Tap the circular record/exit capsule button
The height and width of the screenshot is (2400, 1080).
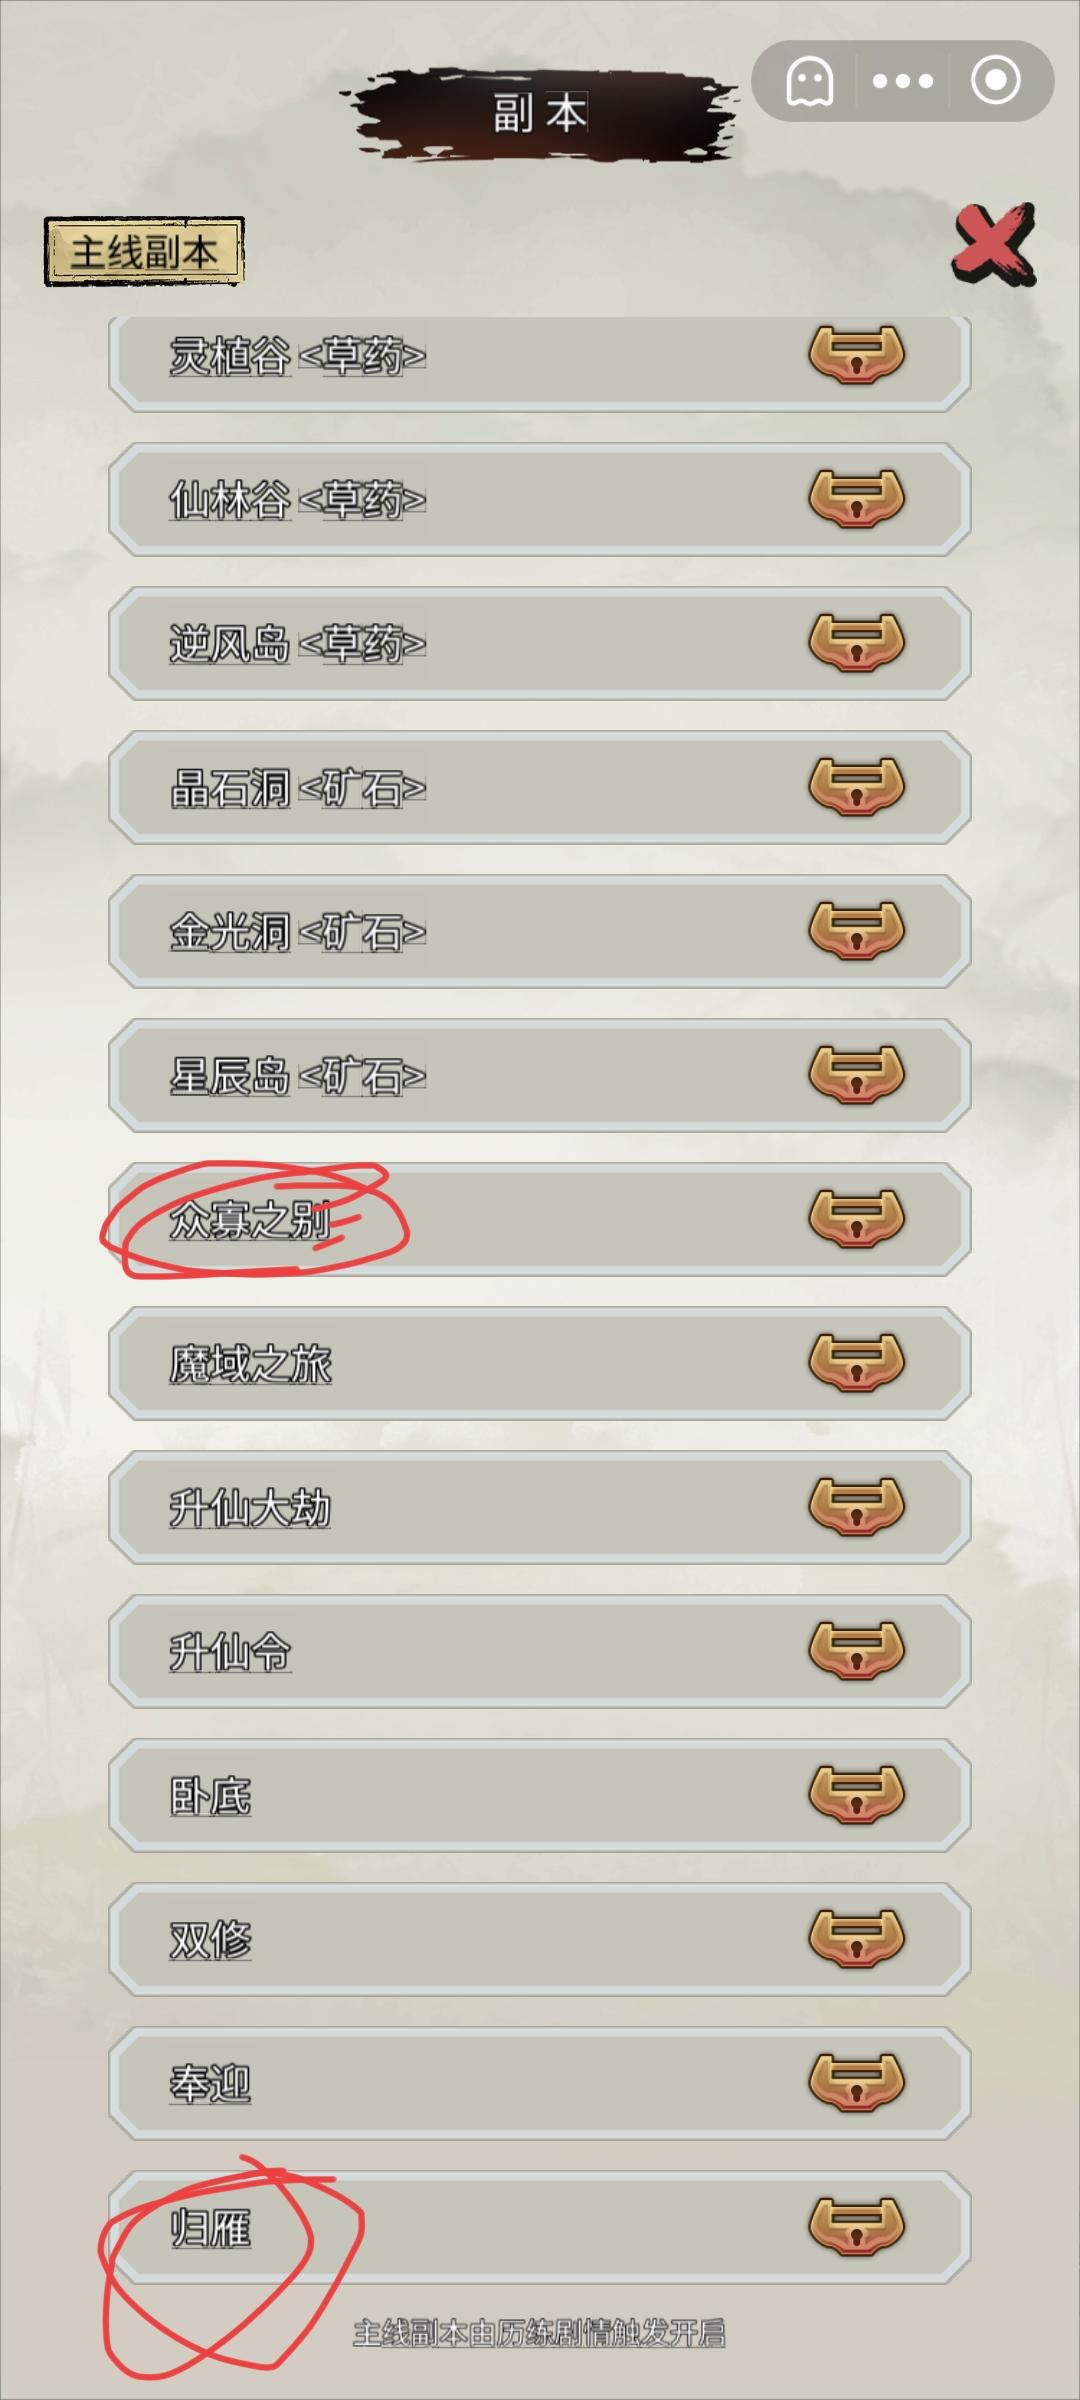996,81
